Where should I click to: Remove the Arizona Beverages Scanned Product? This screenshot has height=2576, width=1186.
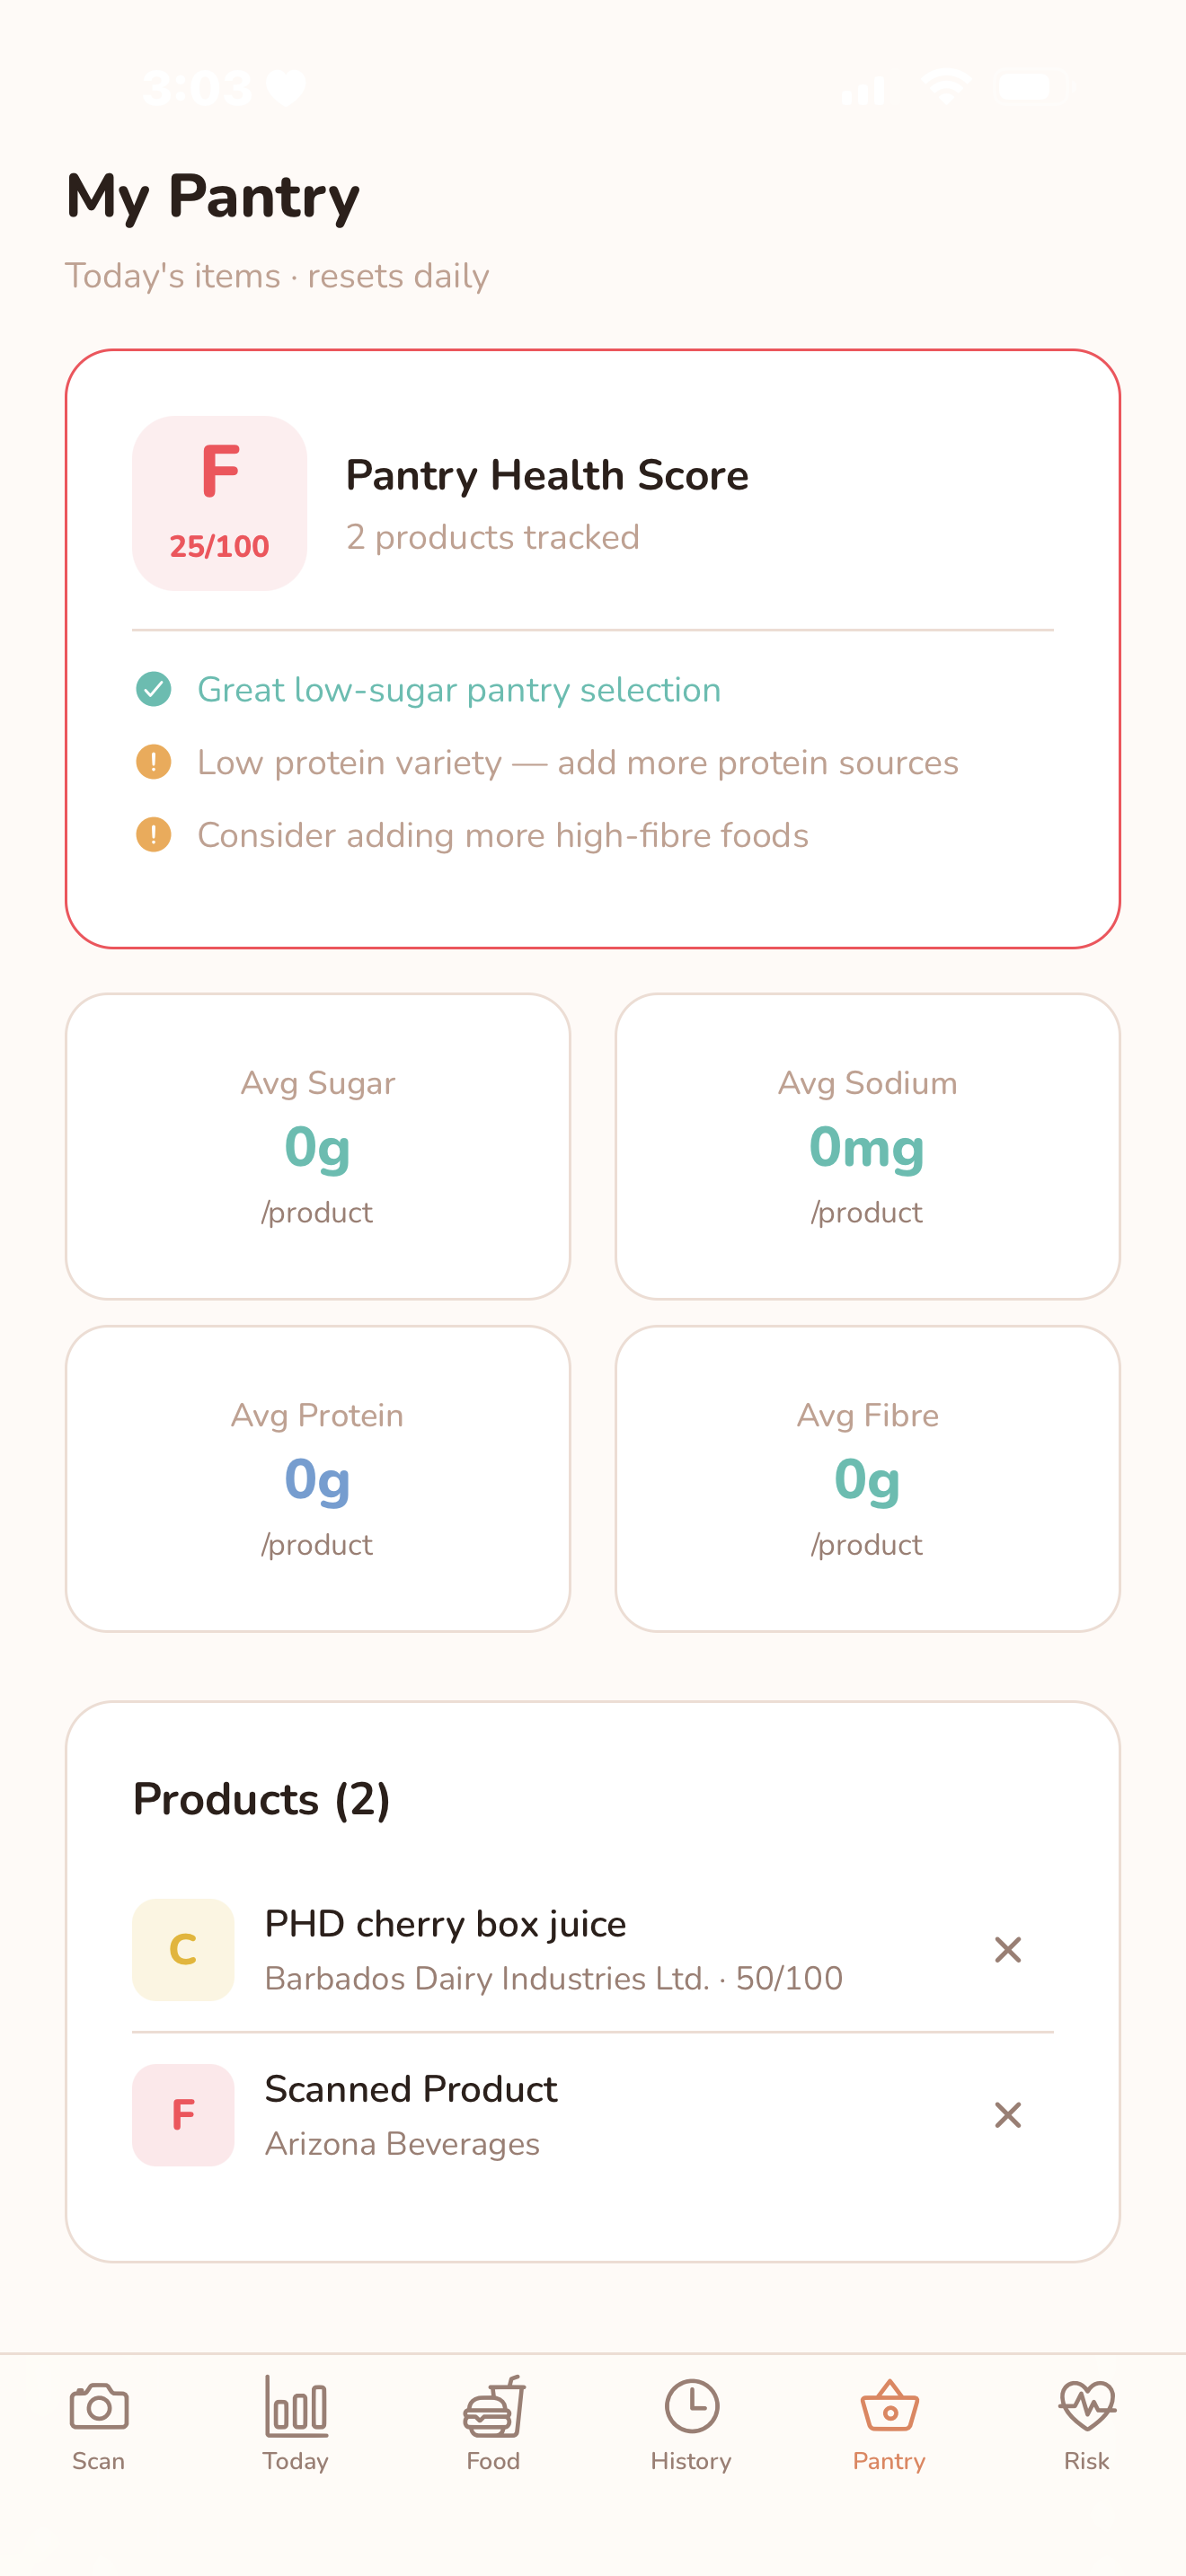pos(1007,2114)
